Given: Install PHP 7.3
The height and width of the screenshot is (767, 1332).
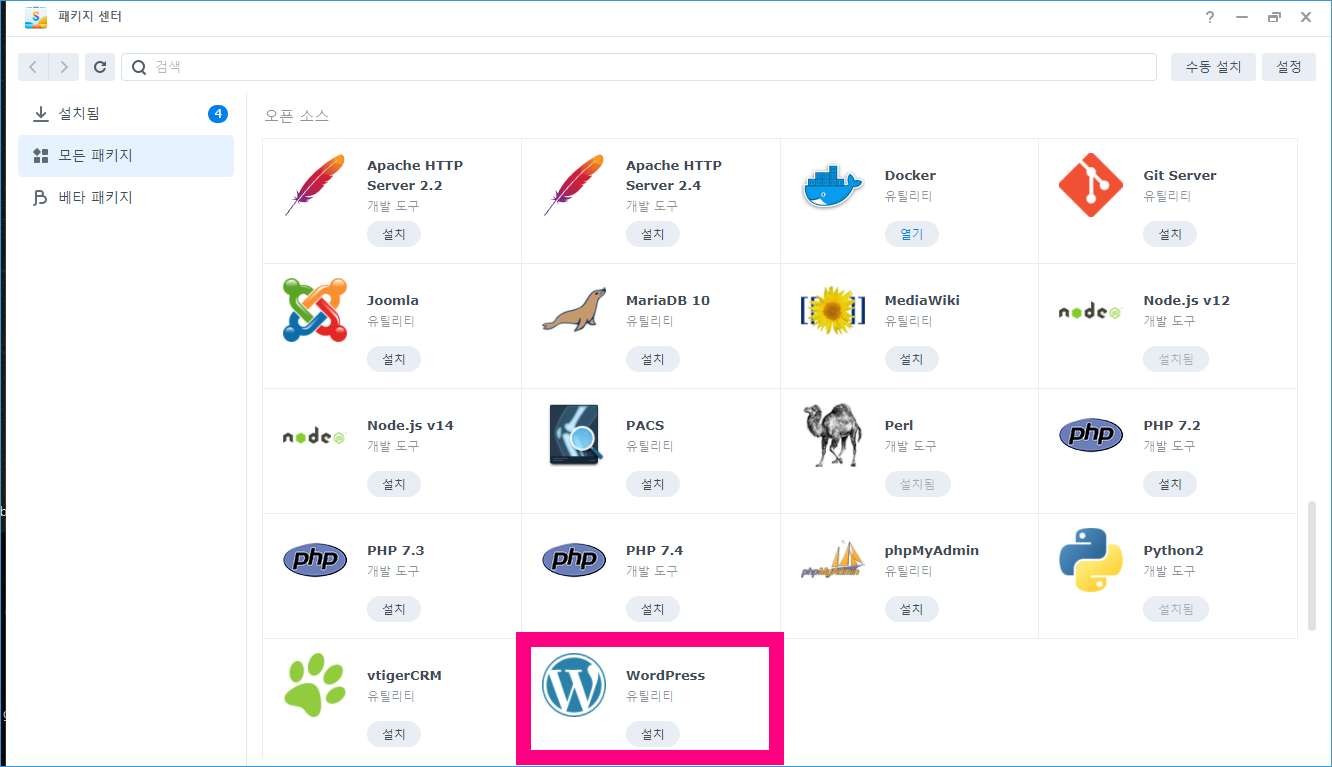Looking at the screenshot, I should 394,609.
